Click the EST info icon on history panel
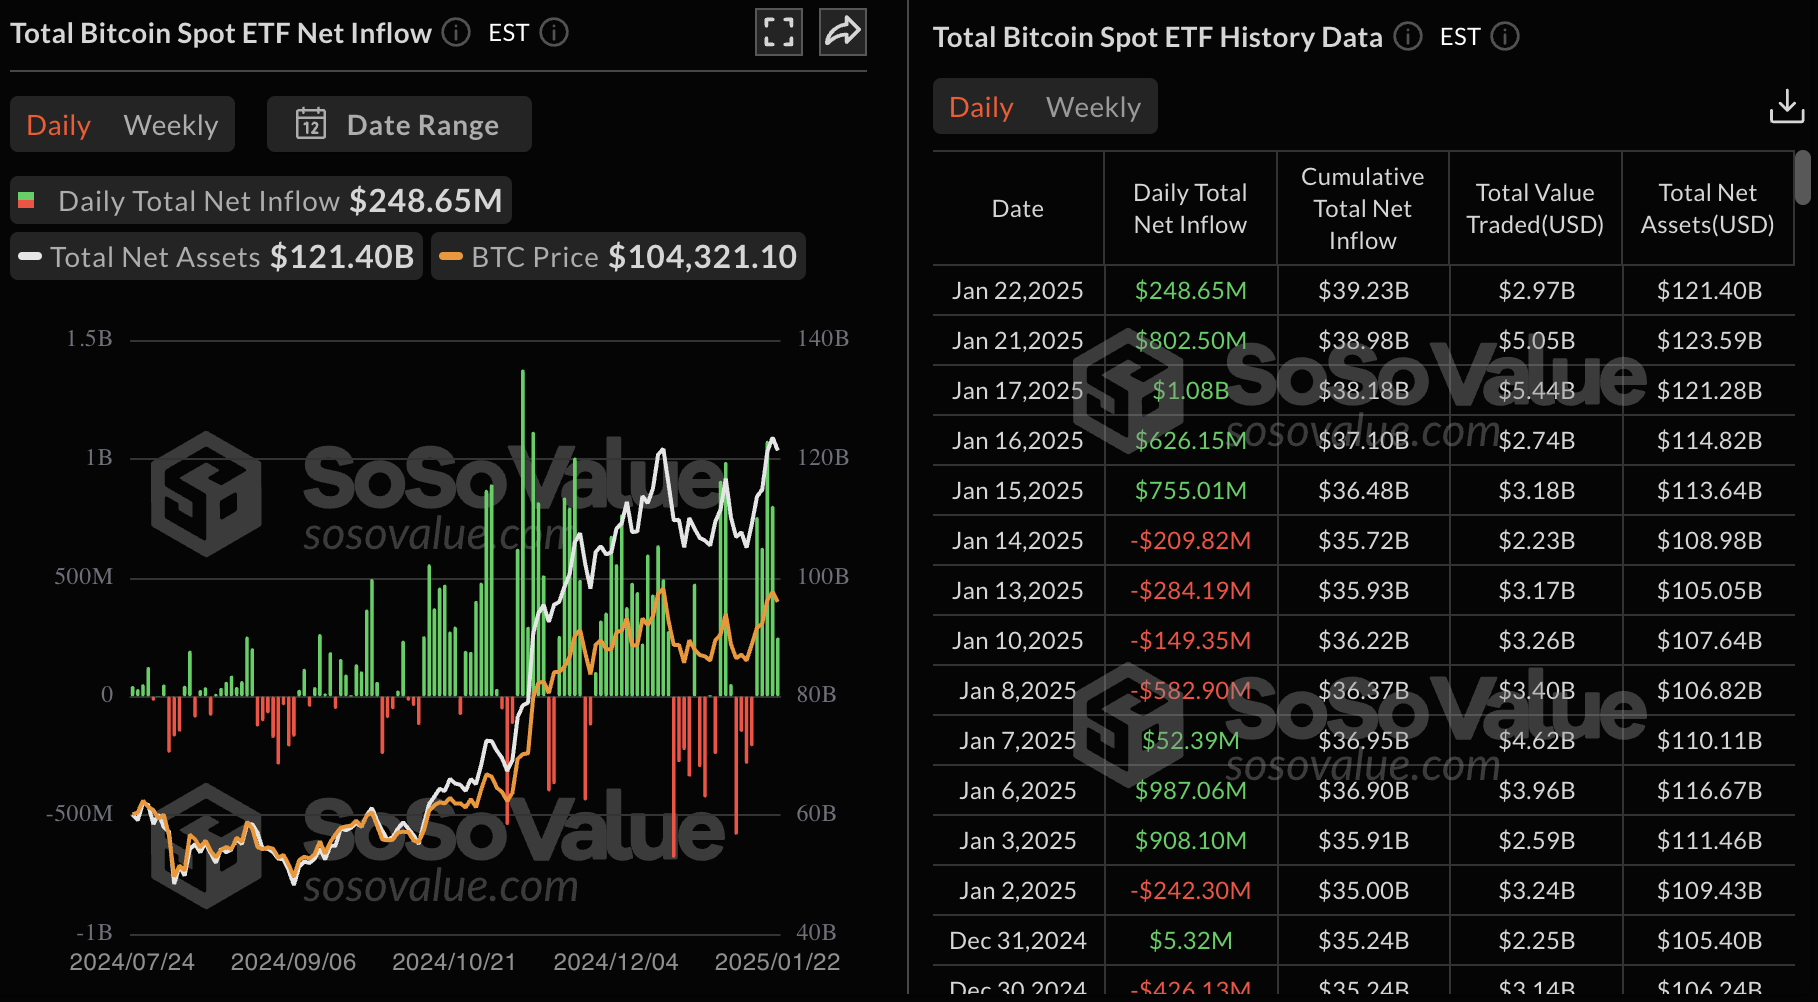The image size is (1818, 1002). click(1506, 38)
